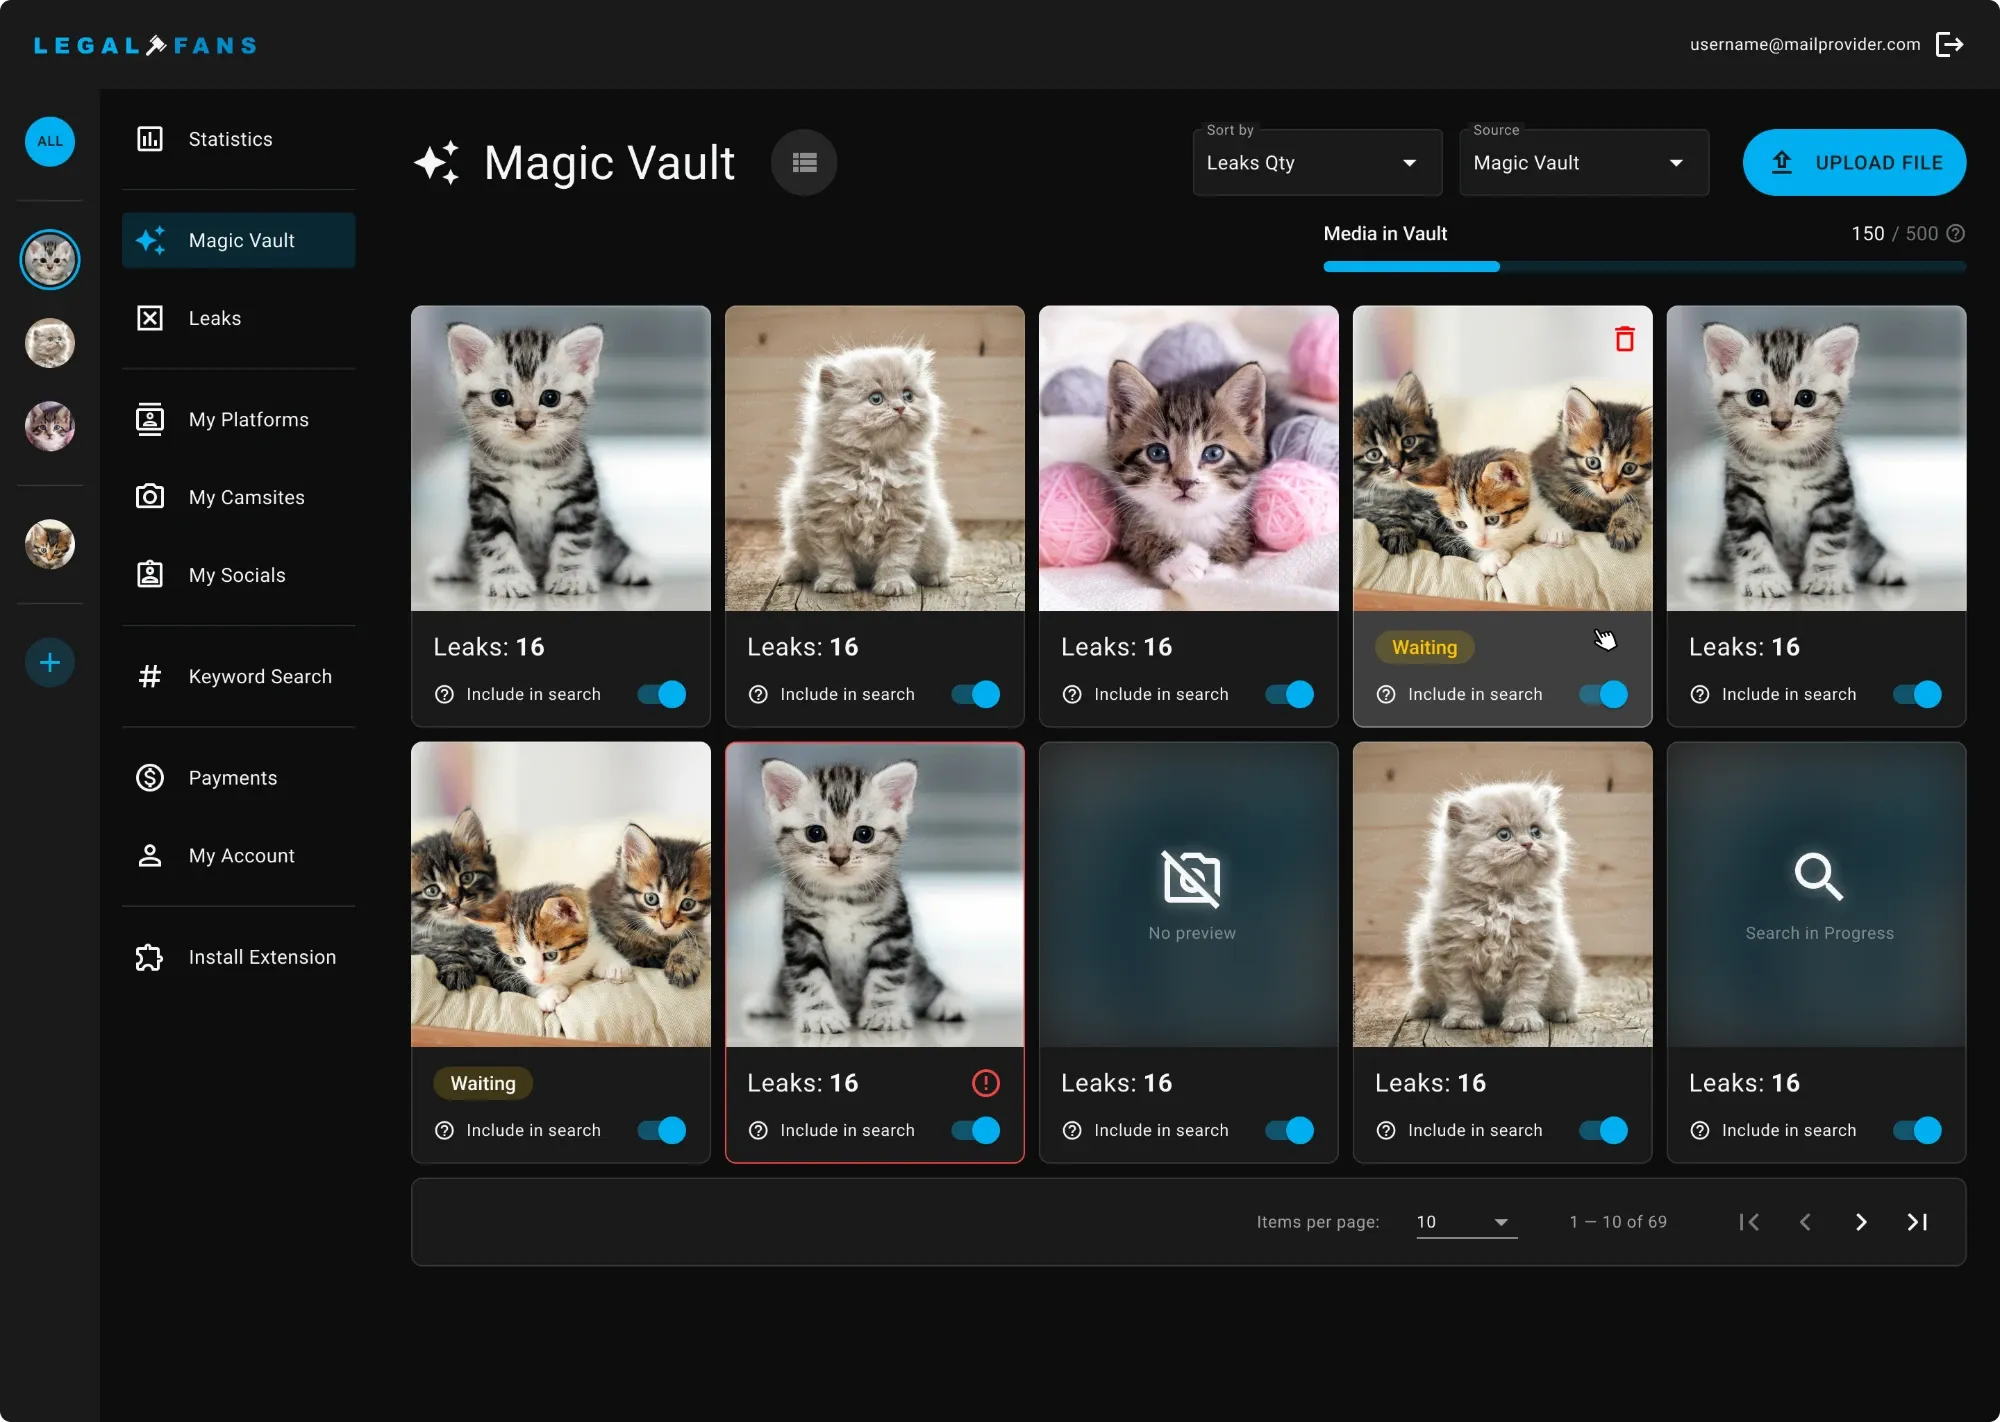Delete the Waiting card with trash icon
The image size is (2000, 1422).
(1625, 339)
